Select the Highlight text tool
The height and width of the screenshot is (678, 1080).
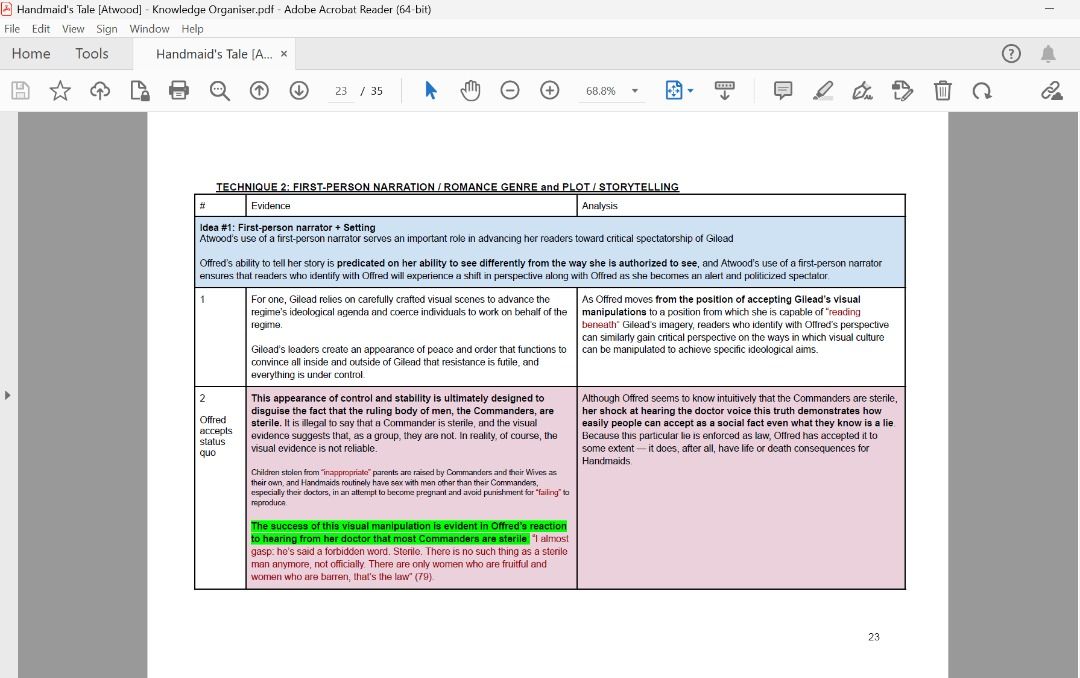[823, 90]
